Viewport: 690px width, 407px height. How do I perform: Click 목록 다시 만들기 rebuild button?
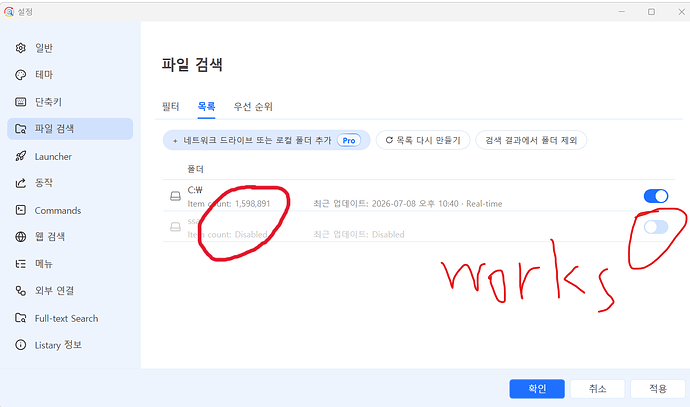coord(423,140)
